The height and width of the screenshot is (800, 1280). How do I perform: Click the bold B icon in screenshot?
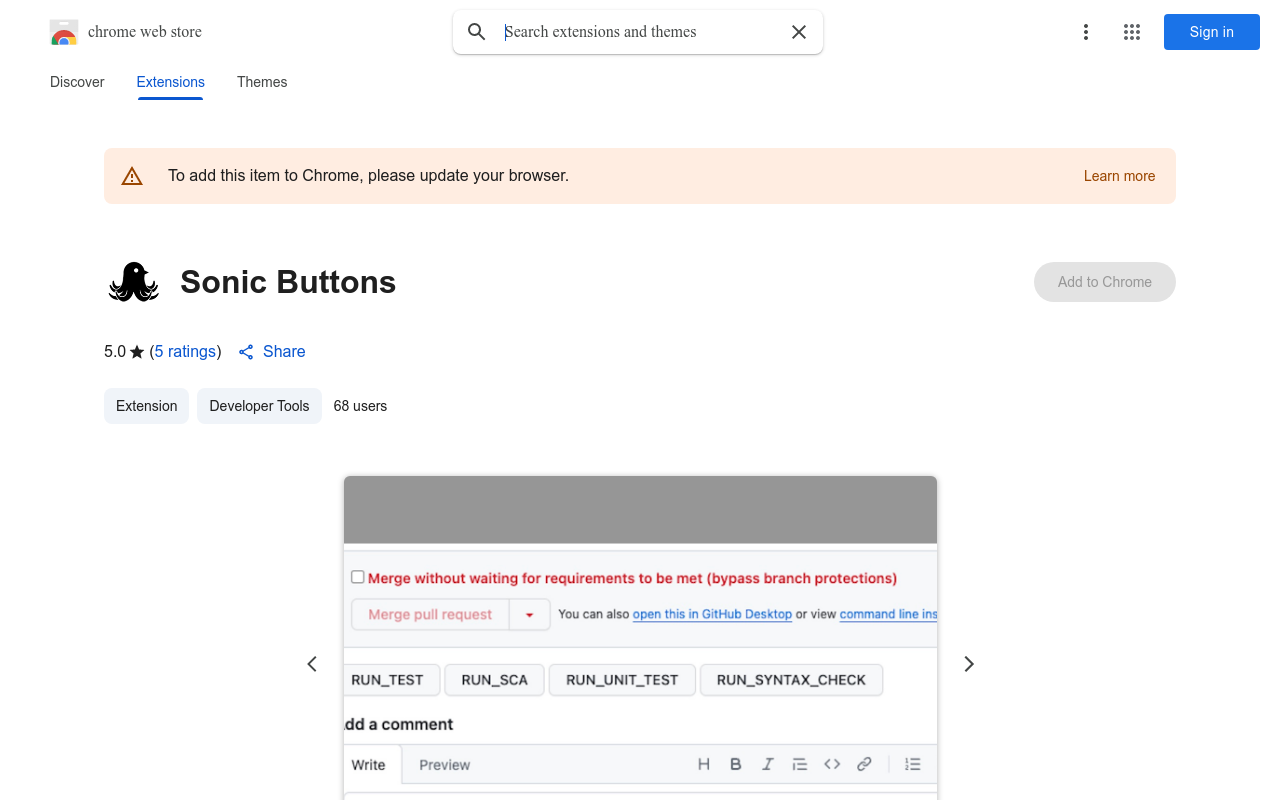tap(736, 764)
